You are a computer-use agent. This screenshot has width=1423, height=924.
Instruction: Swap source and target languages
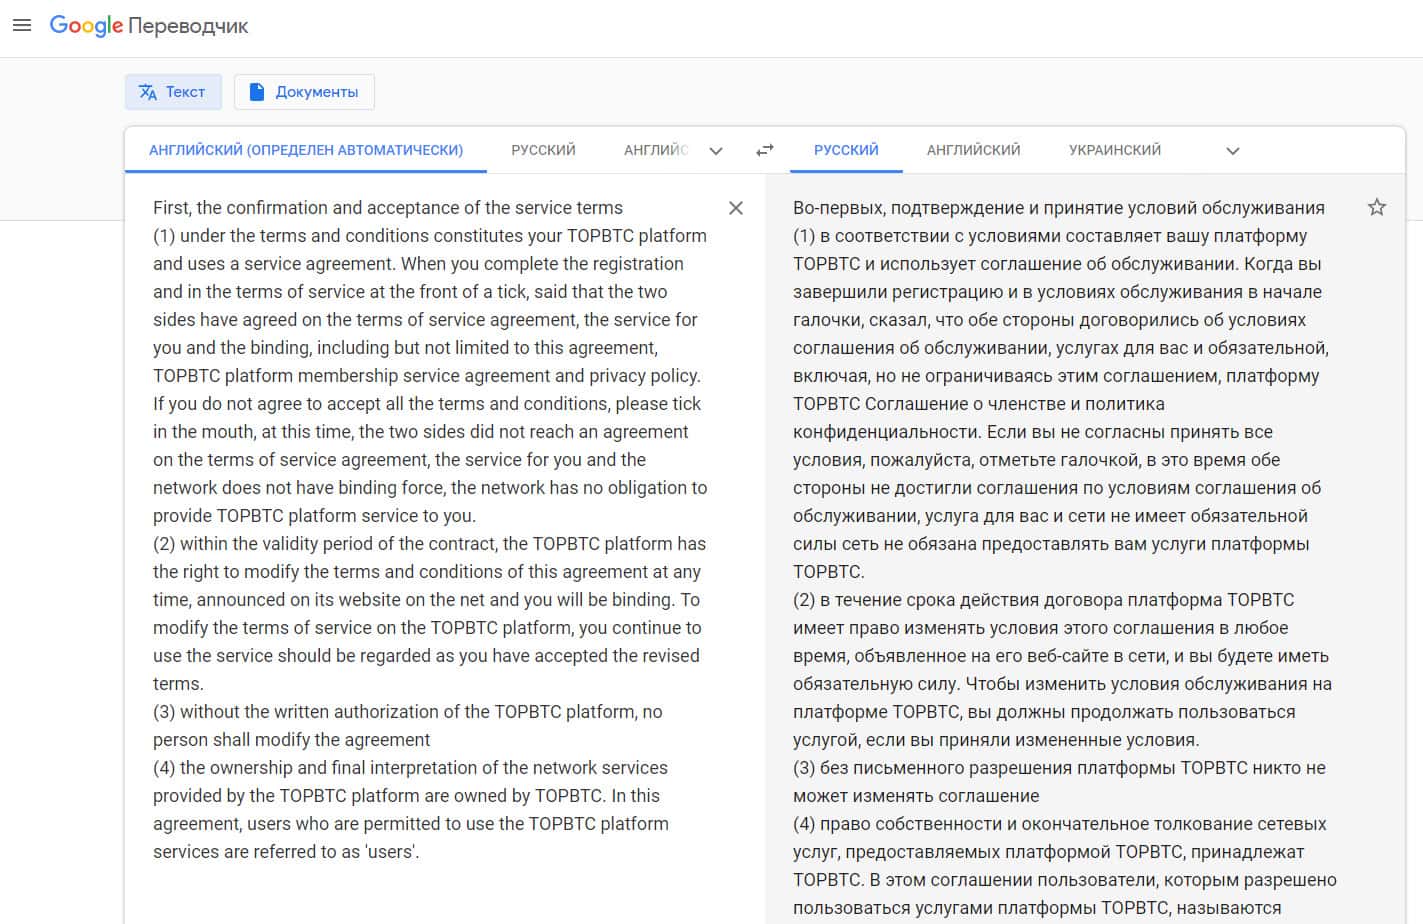[765, 150]
